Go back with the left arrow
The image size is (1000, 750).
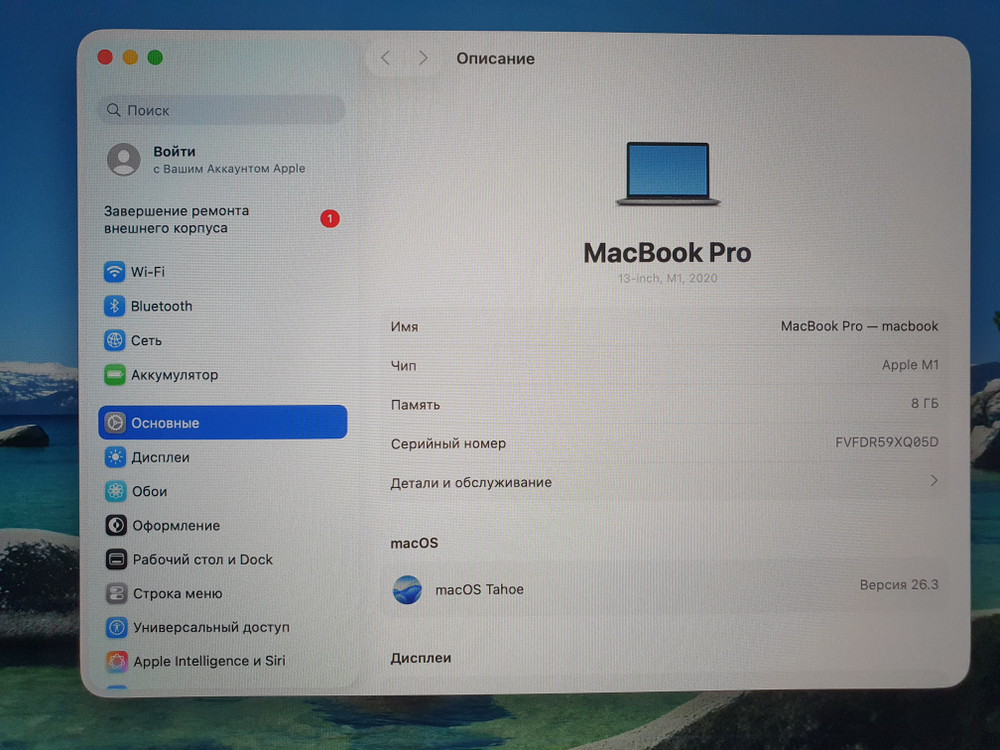click(385, 58)
